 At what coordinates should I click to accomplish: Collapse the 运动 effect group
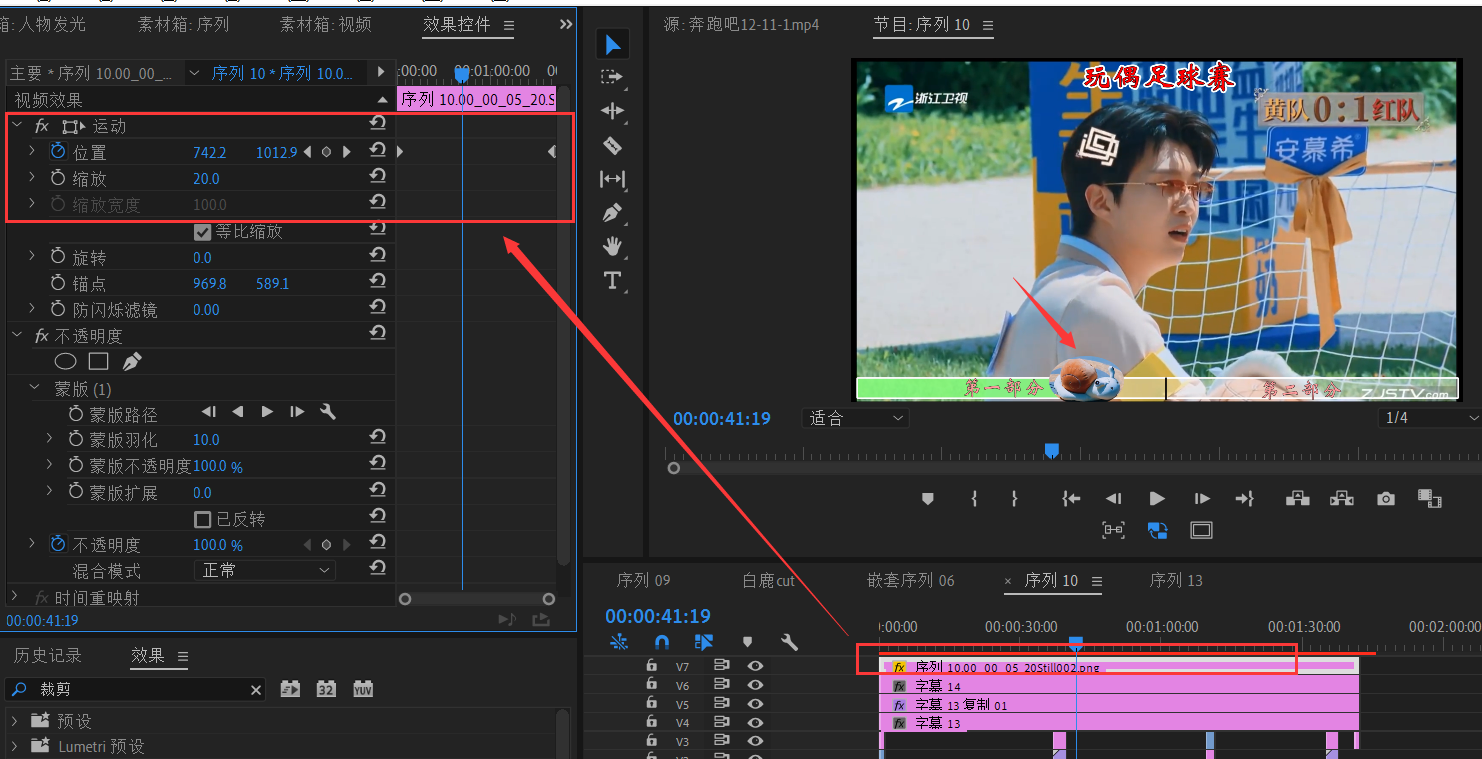tap(17, 125)
